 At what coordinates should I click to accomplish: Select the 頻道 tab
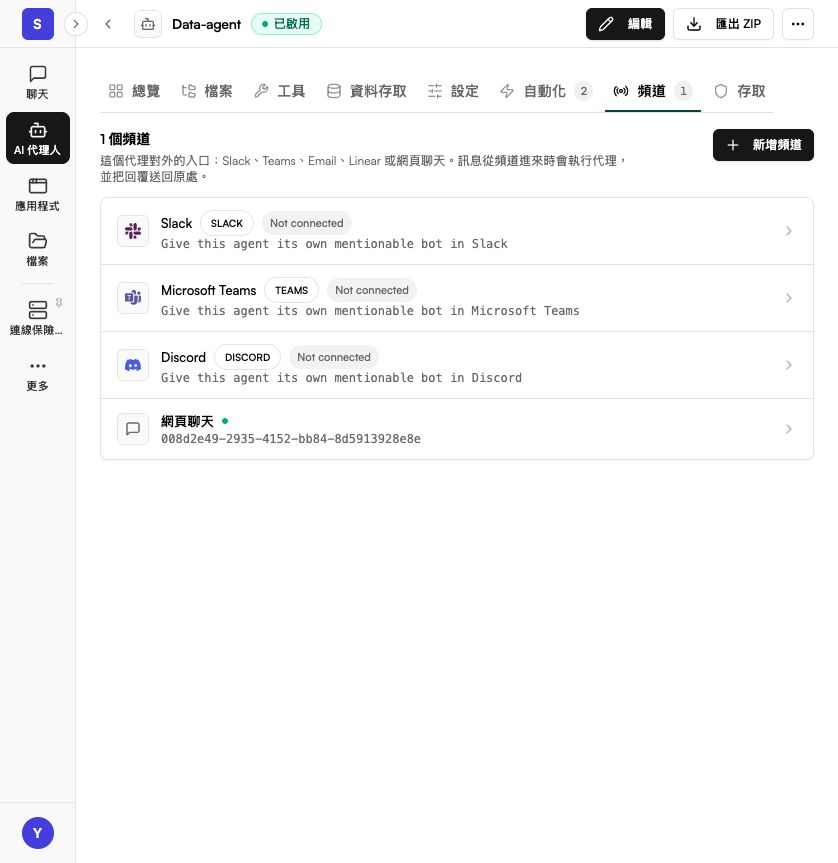(x=653, y=91)
